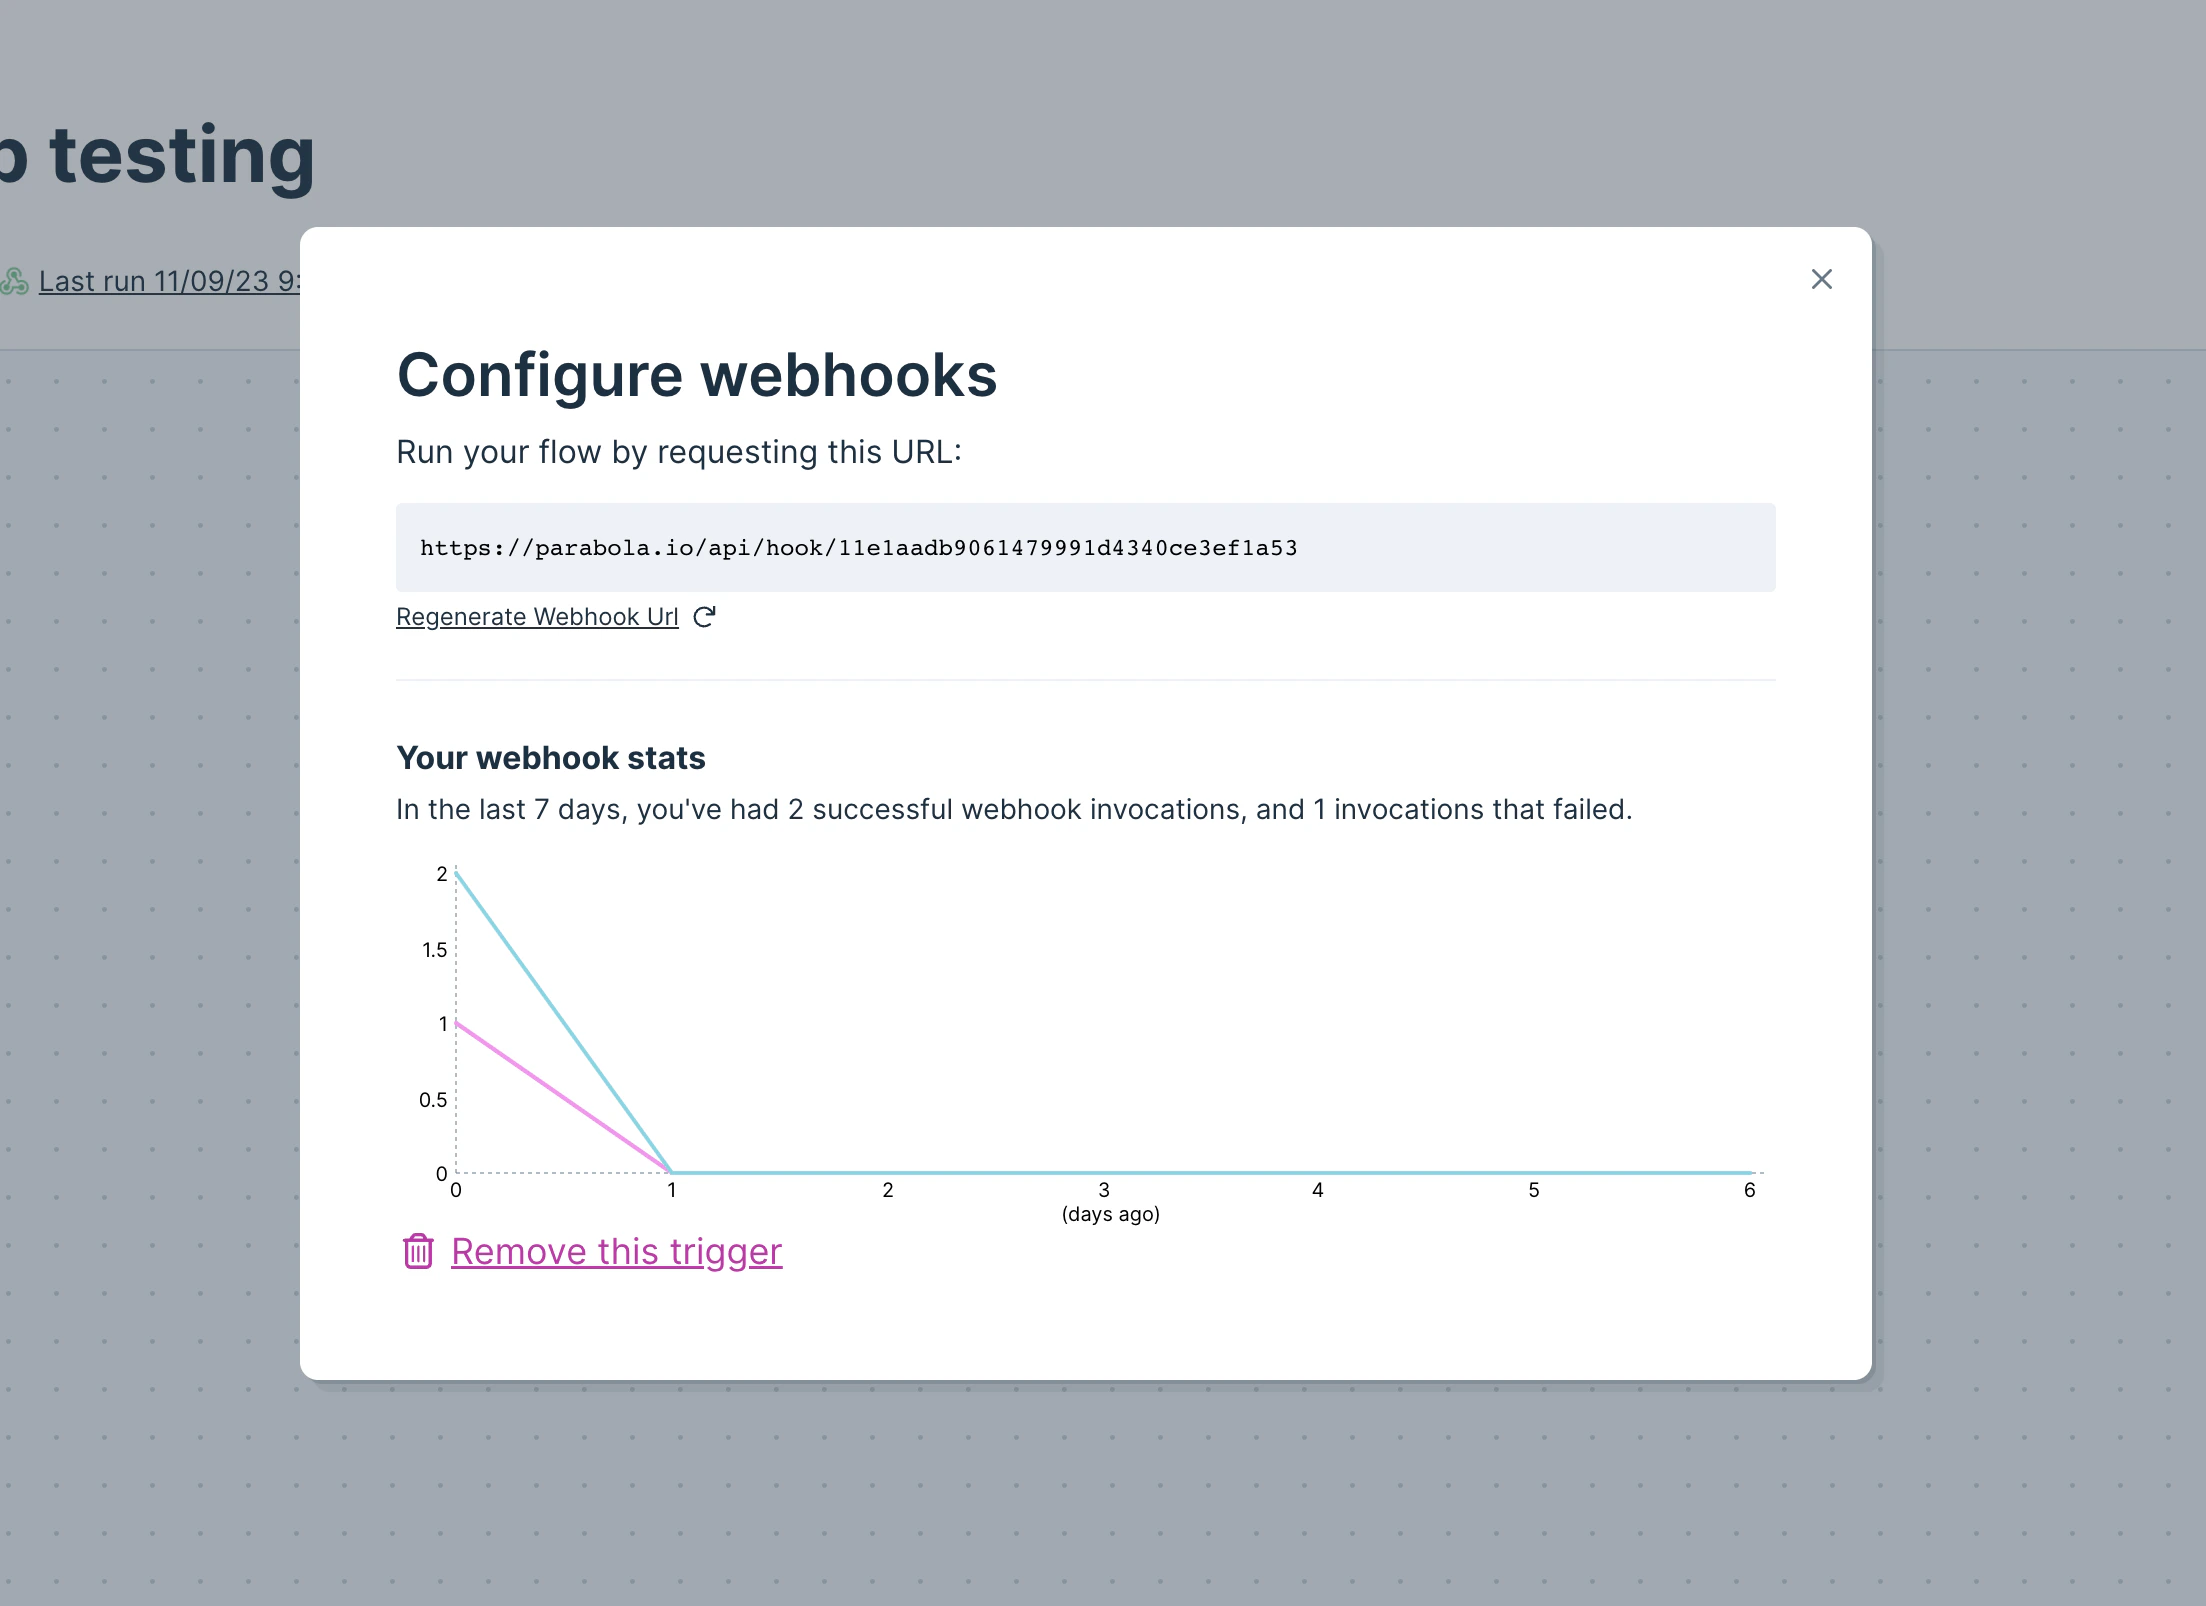Click the circular refresh arrow icon
Image resolution: width=2206 pixels, height=1606 pixels.
pos(704,617)
